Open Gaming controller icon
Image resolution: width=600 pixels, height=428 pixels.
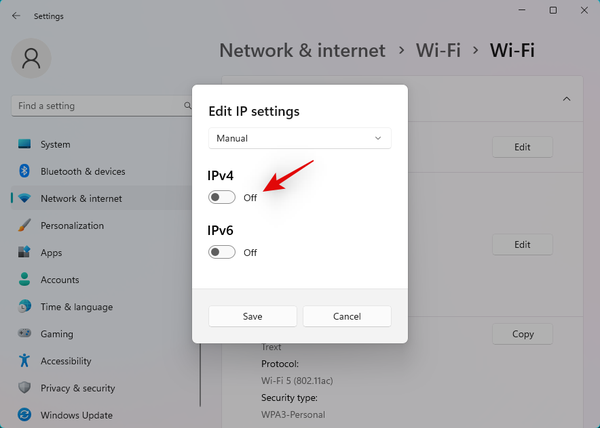pos(24,333)
